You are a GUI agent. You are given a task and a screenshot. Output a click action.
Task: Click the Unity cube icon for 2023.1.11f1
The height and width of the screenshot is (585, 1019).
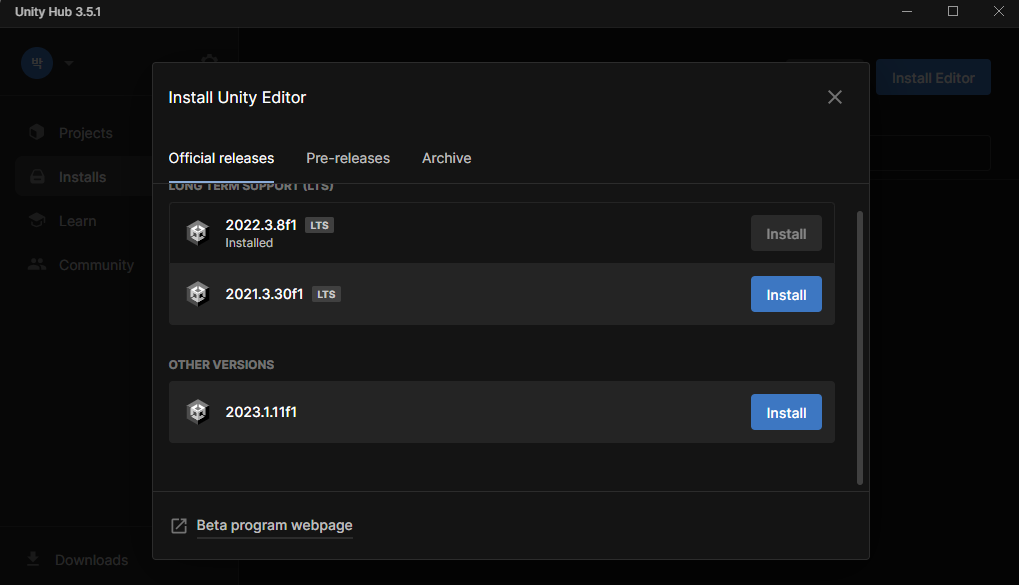coord(198,411)
